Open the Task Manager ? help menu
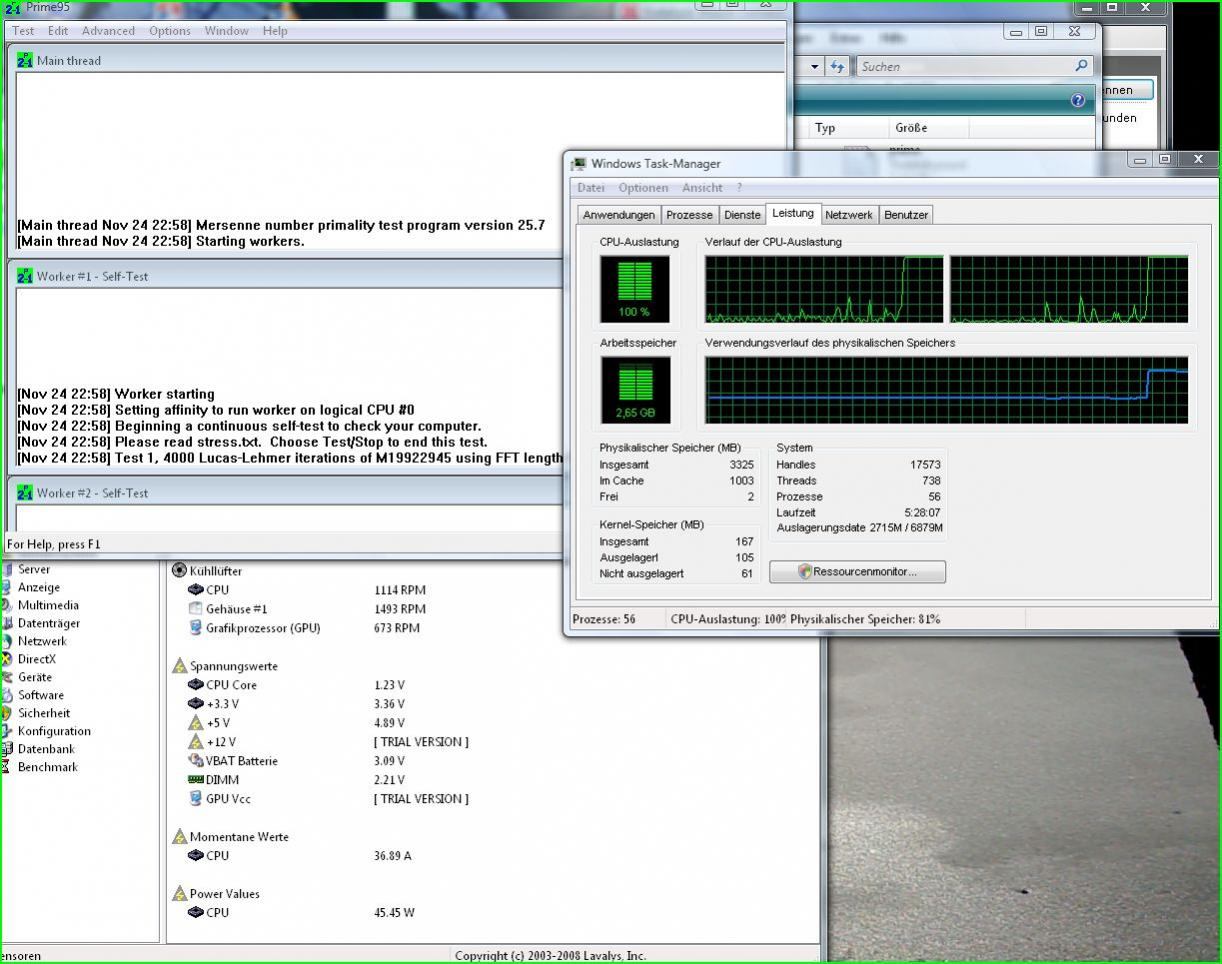The height and width of the screenshot is (964, 1222). tap(740, 188)
